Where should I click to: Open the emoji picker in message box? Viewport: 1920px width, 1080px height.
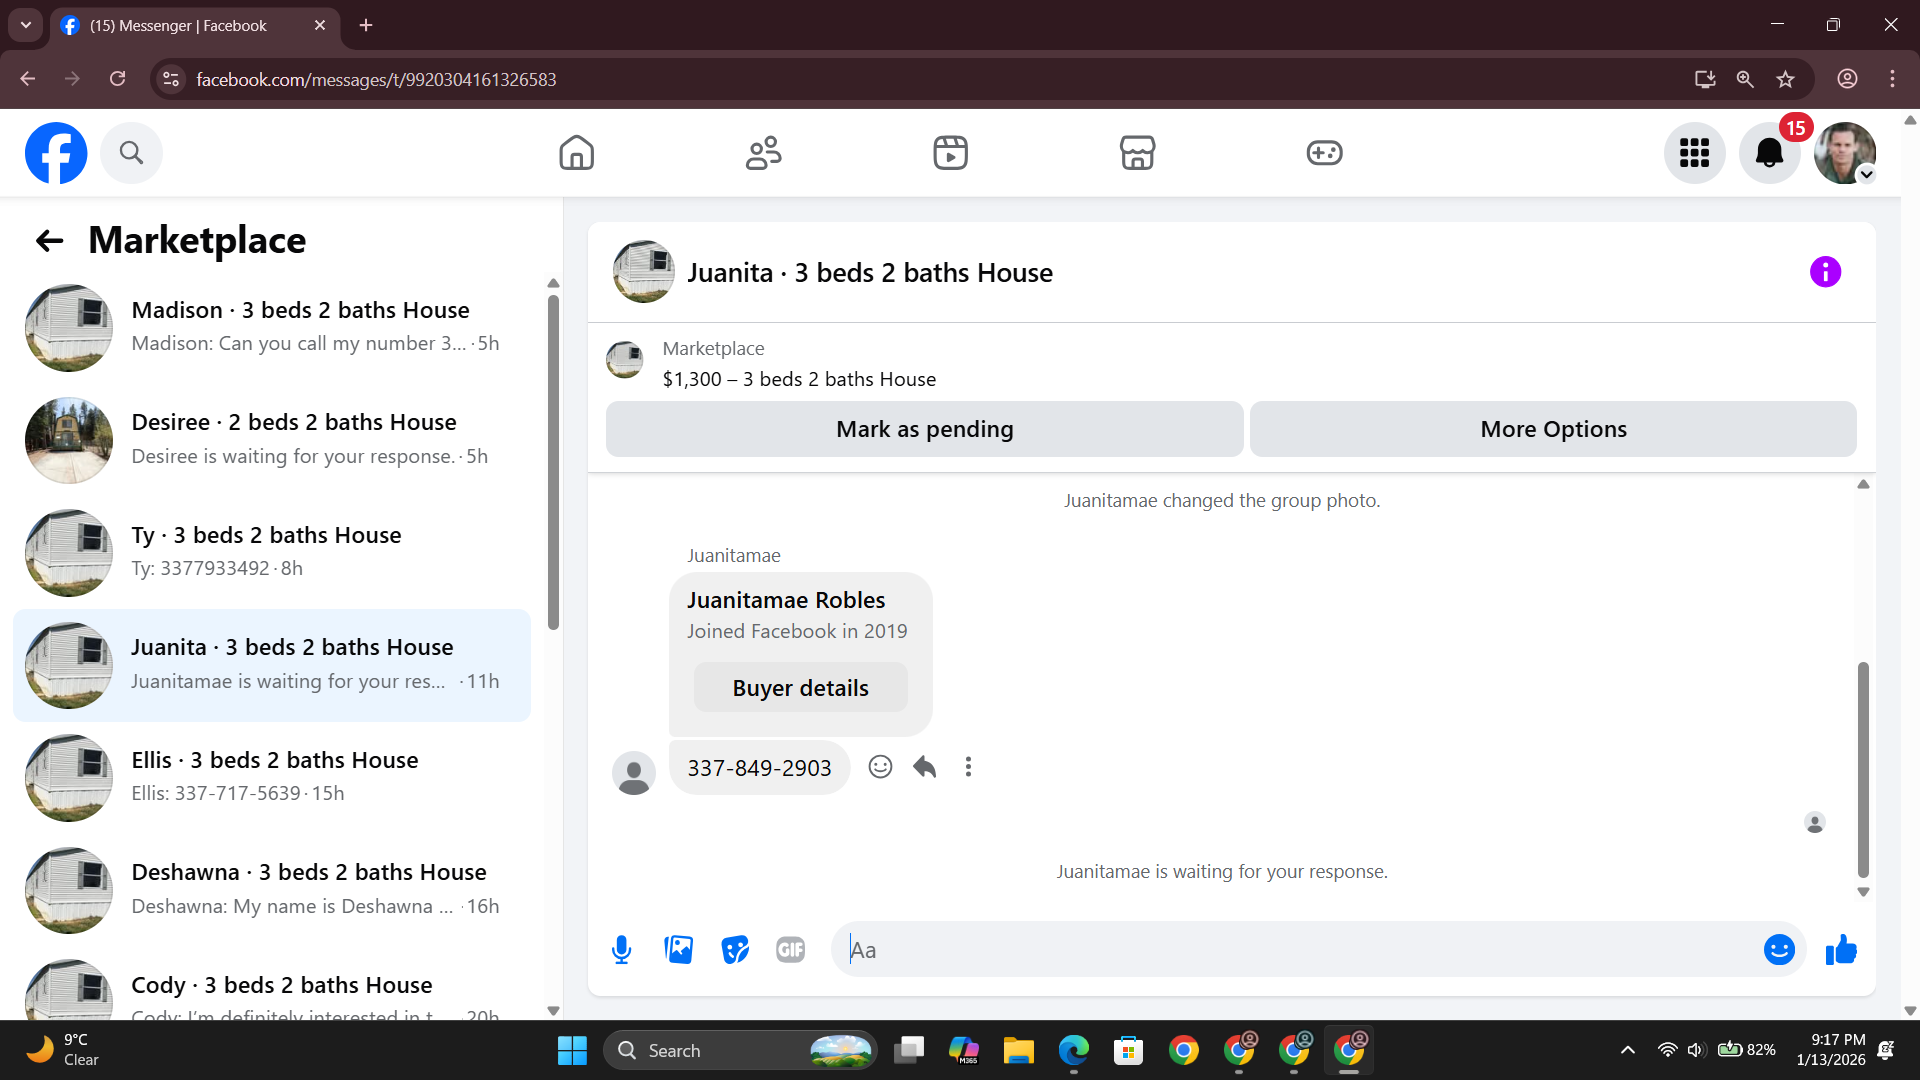1778,949
